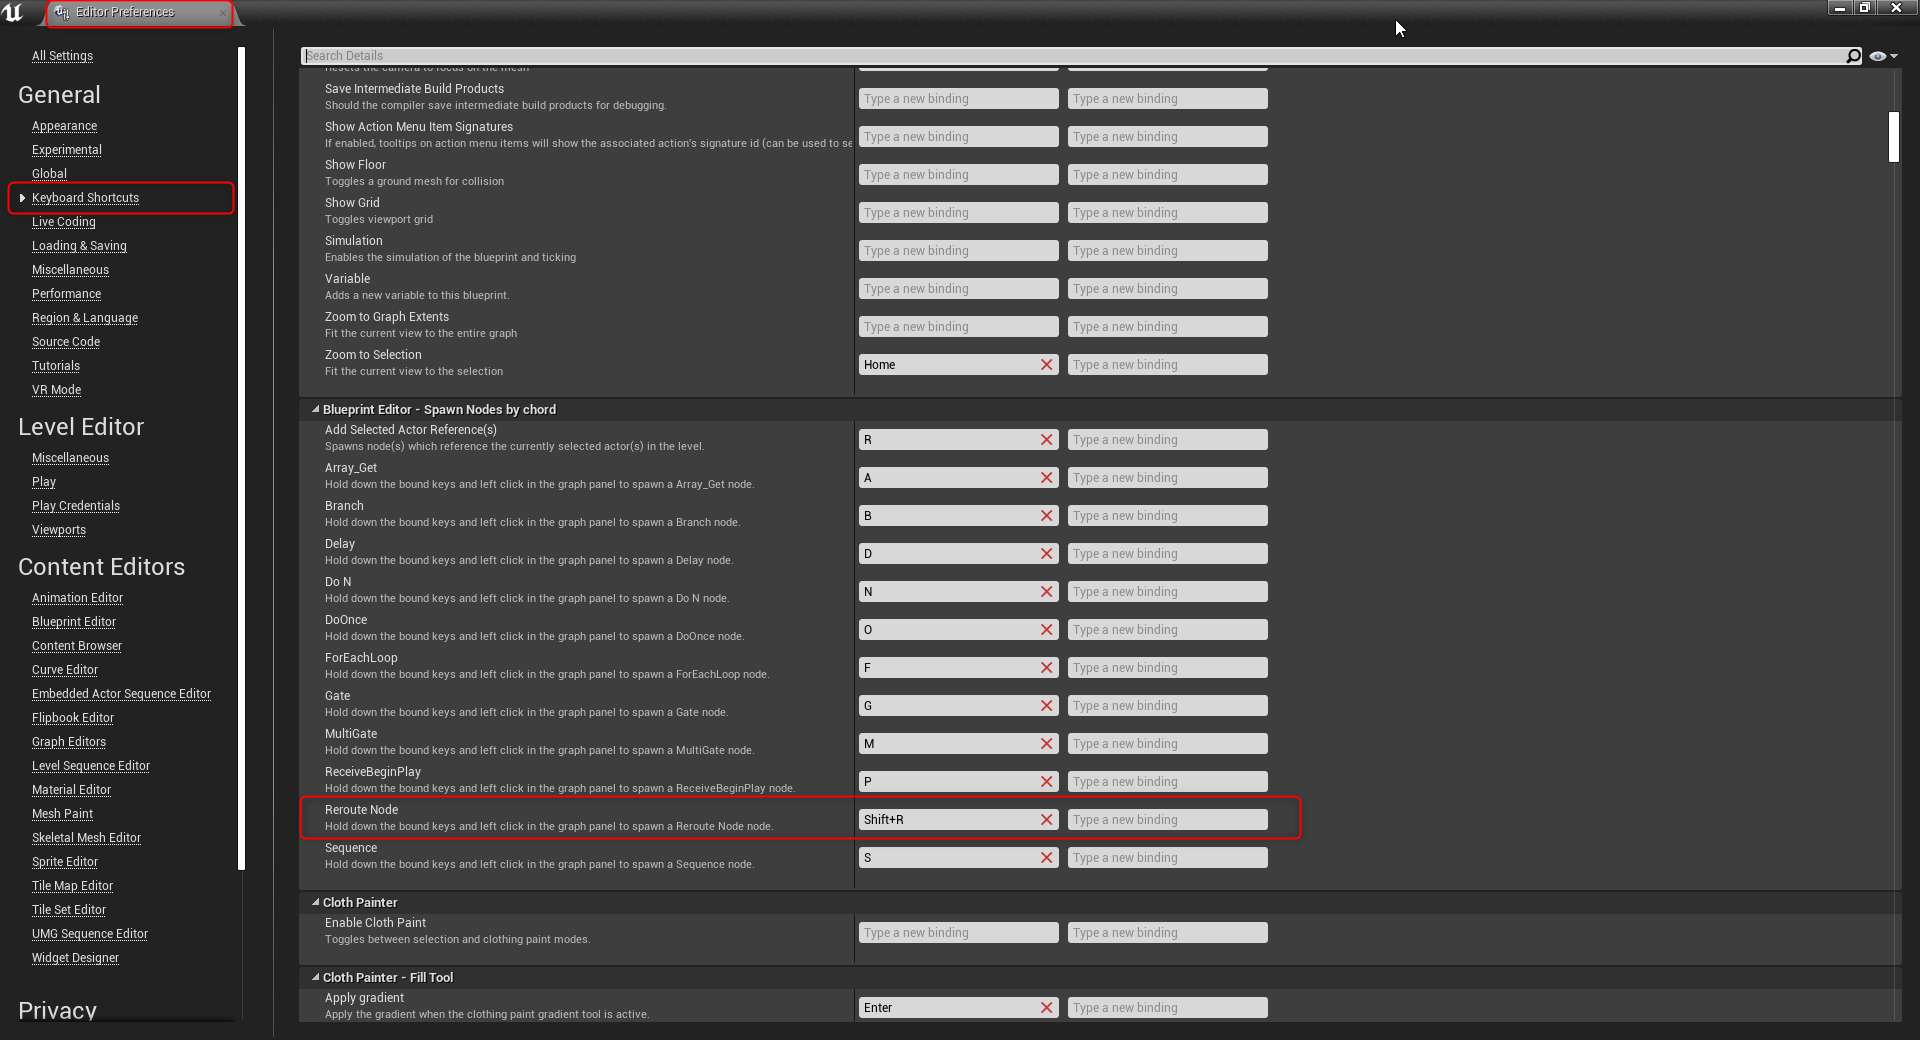The height and width of the screenshot is (1040, 1920).
Task: Open Material Editor settings
Action: pyautogui.click(x=71, y=790)
